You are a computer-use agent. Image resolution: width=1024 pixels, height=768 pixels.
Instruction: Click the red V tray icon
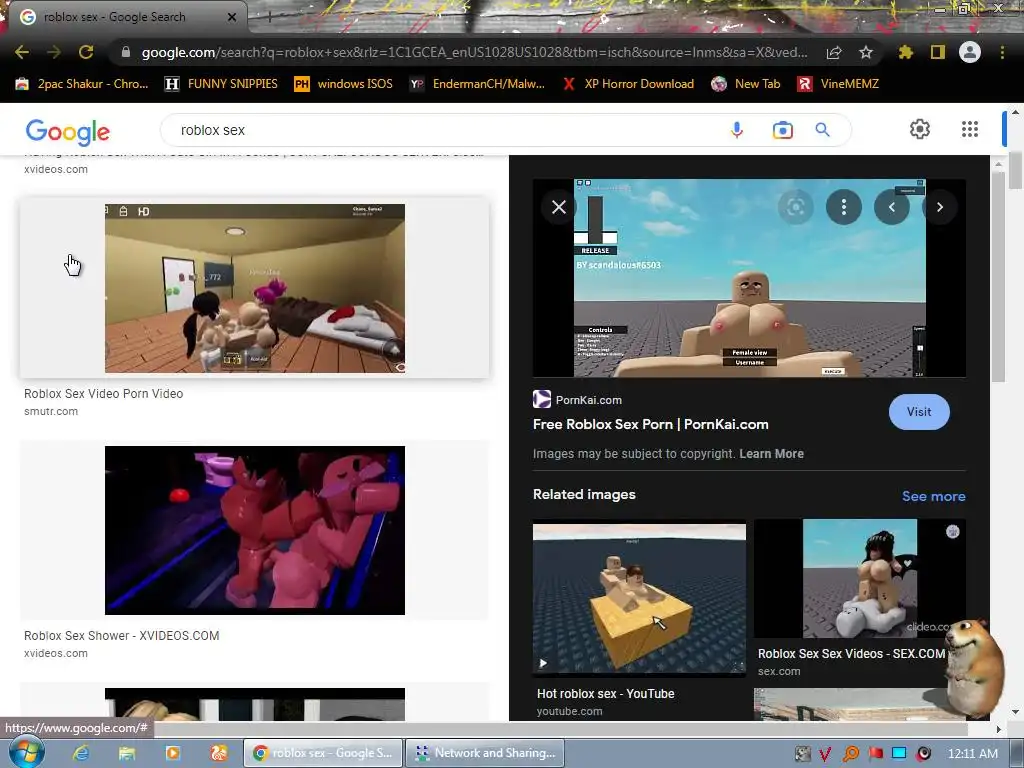point(825,754)
